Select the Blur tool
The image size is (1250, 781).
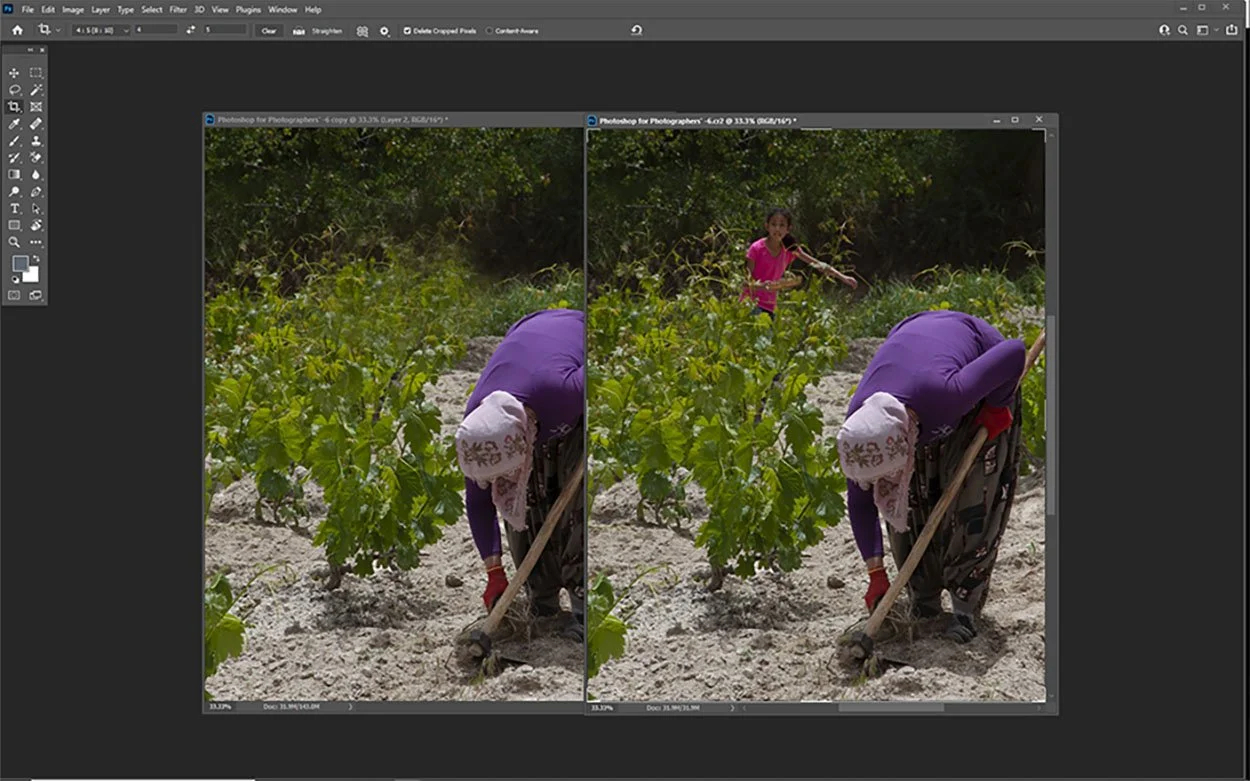pyautogui.click(x=36, y=174)
